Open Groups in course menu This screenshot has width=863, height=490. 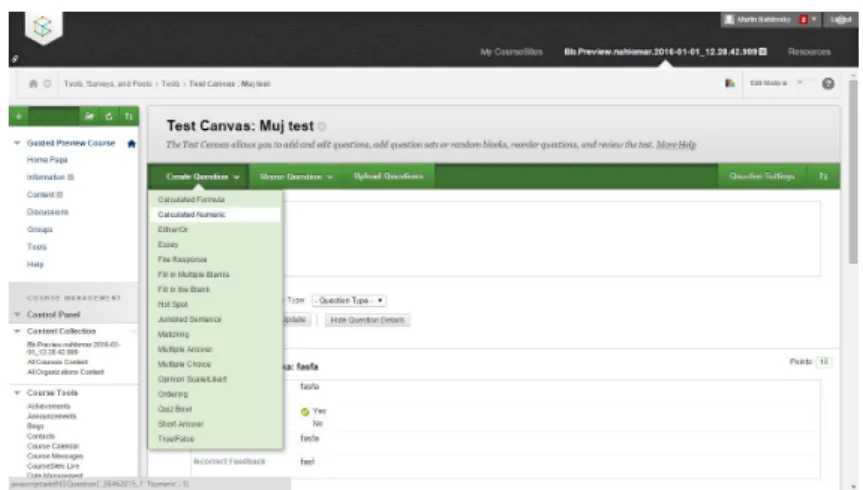pos(40,230)
